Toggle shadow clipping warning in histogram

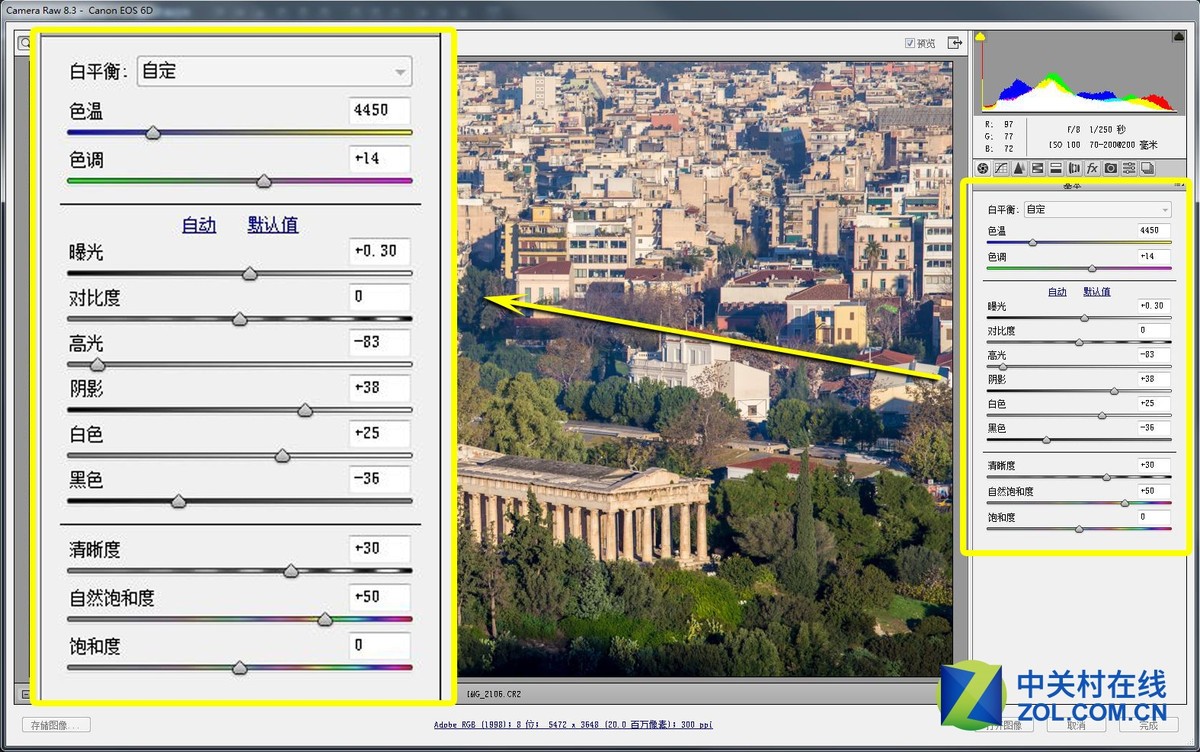pos(982,37)
